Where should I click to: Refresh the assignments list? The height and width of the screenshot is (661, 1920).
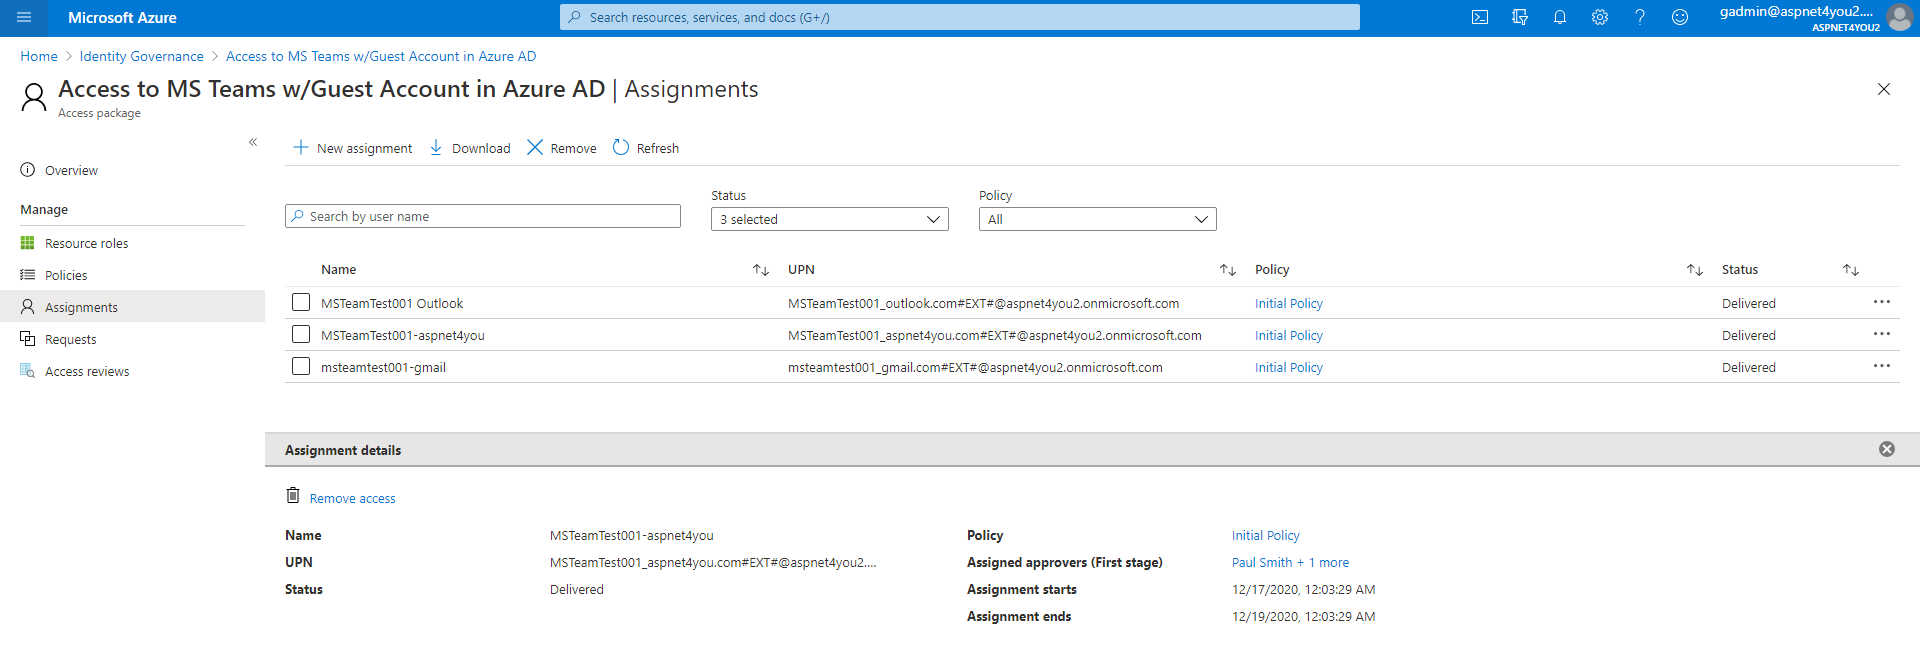pyautogui.click(x=646, y=148)
